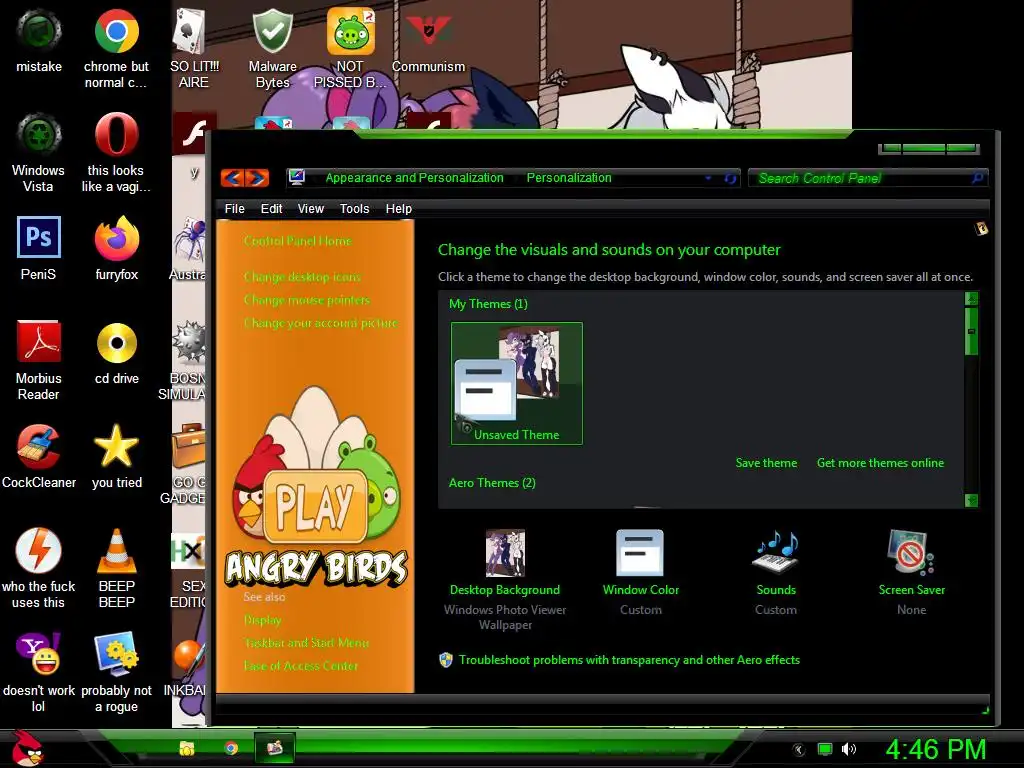Viewport: 1024px width, 768px height.
Task: Open 'Ease of Access Center' link
Action: (x=300, y=666)
